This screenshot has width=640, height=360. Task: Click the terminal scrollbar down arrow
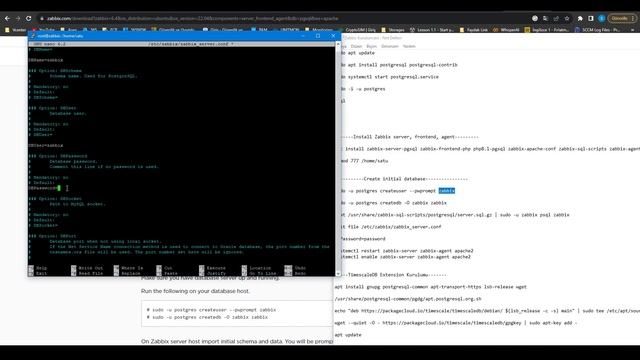[338, 273]
